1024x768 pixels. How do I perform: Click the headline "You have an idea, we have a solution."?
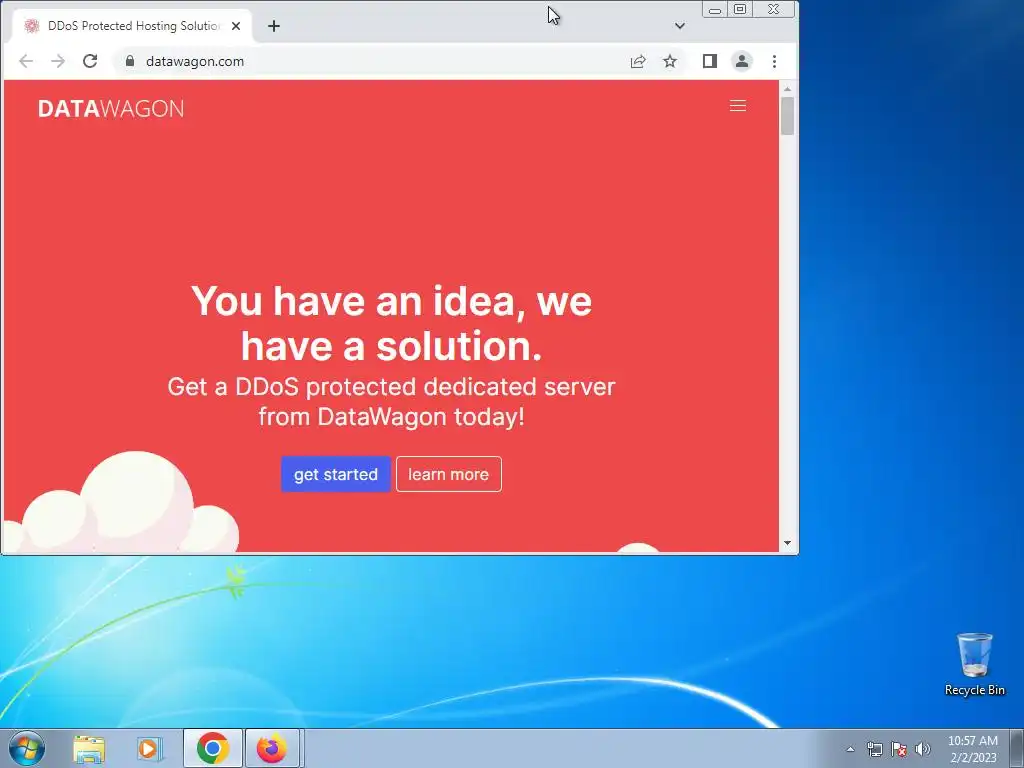[391, 323]
